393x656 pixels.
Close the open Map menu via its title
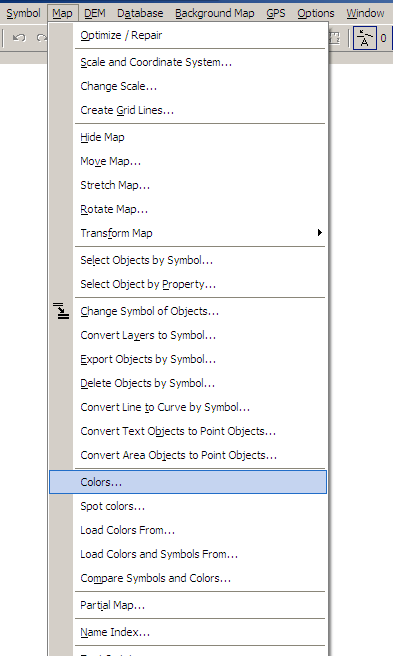pos(62,13)
